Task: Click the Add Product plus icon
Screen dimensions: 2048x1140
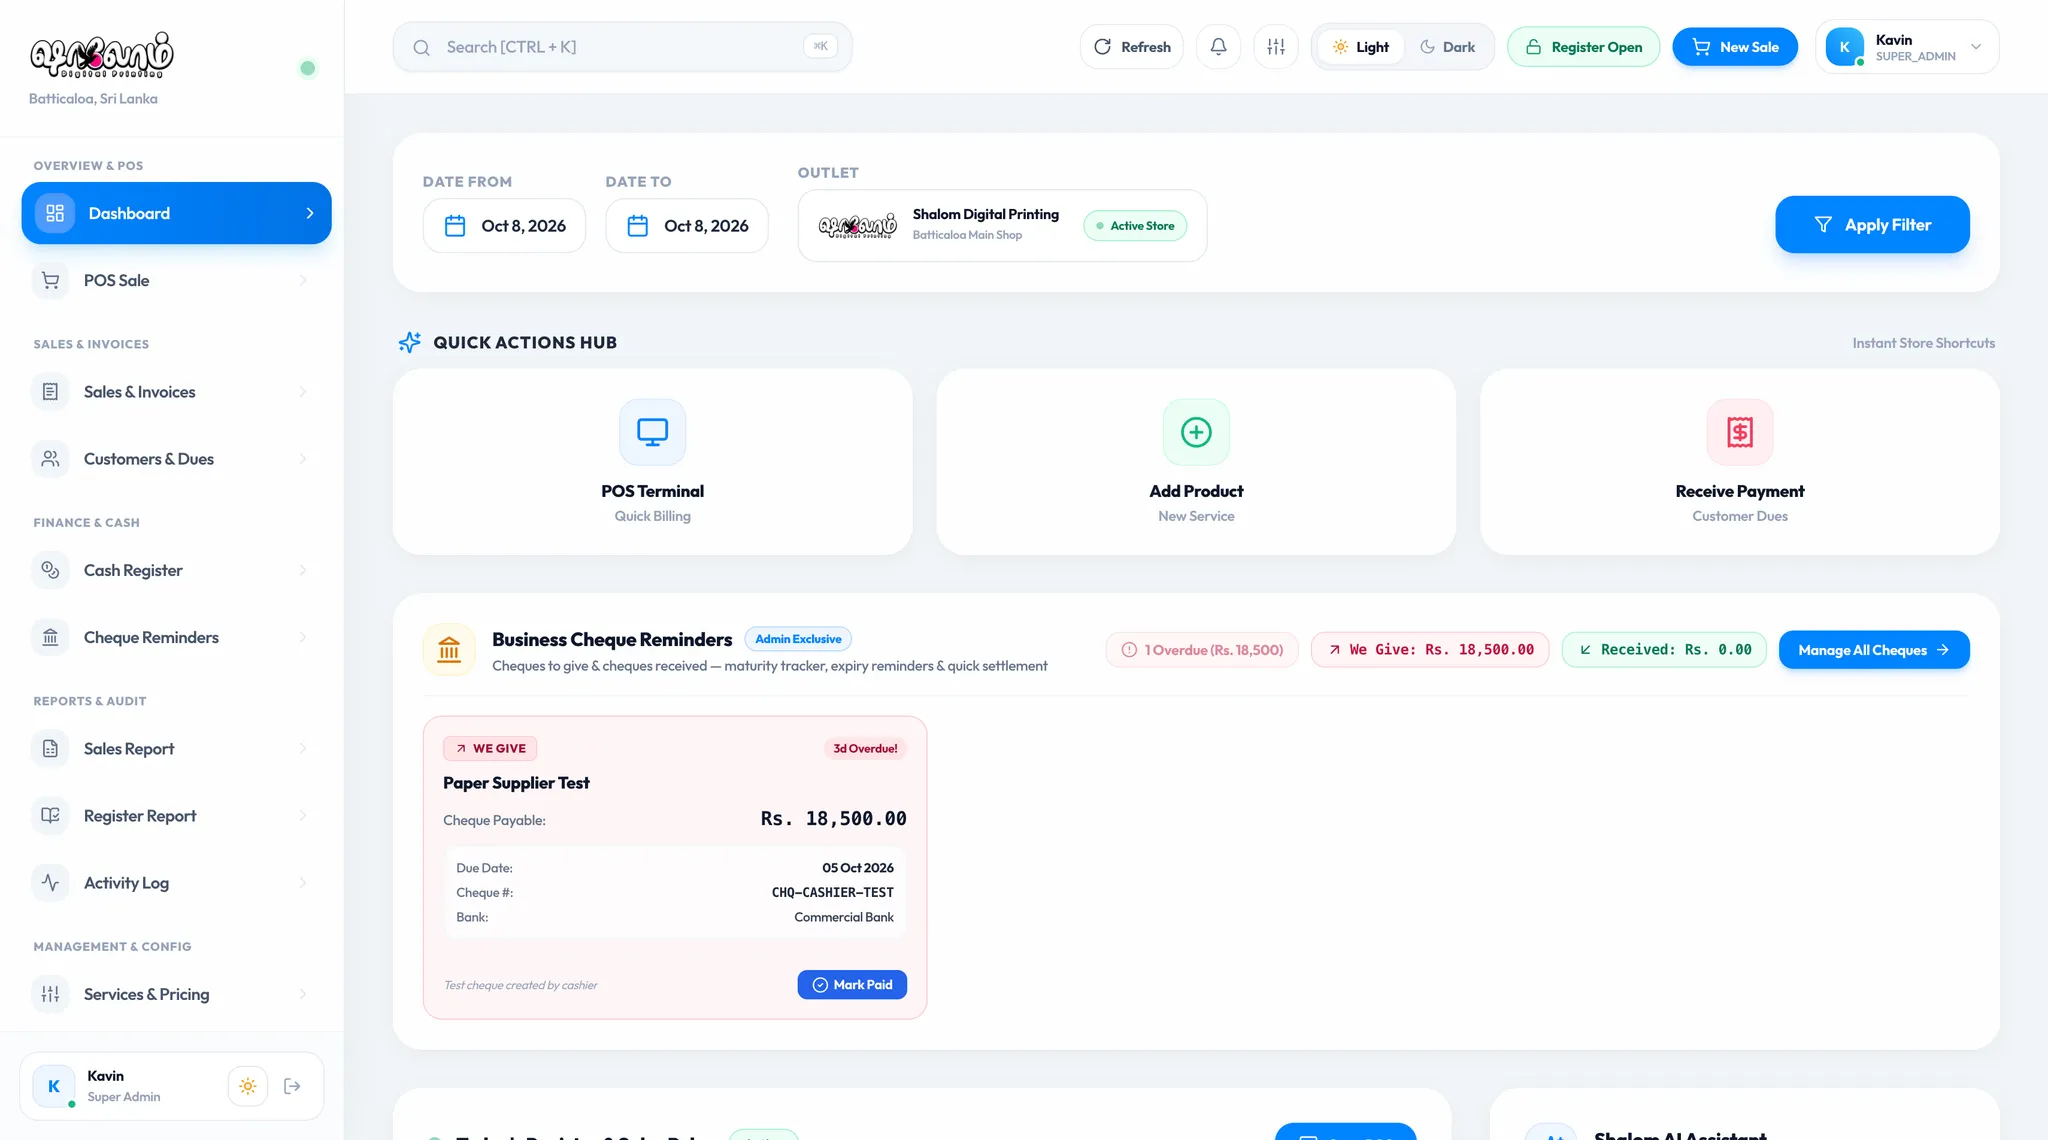Action: (x=1196, y=432)
